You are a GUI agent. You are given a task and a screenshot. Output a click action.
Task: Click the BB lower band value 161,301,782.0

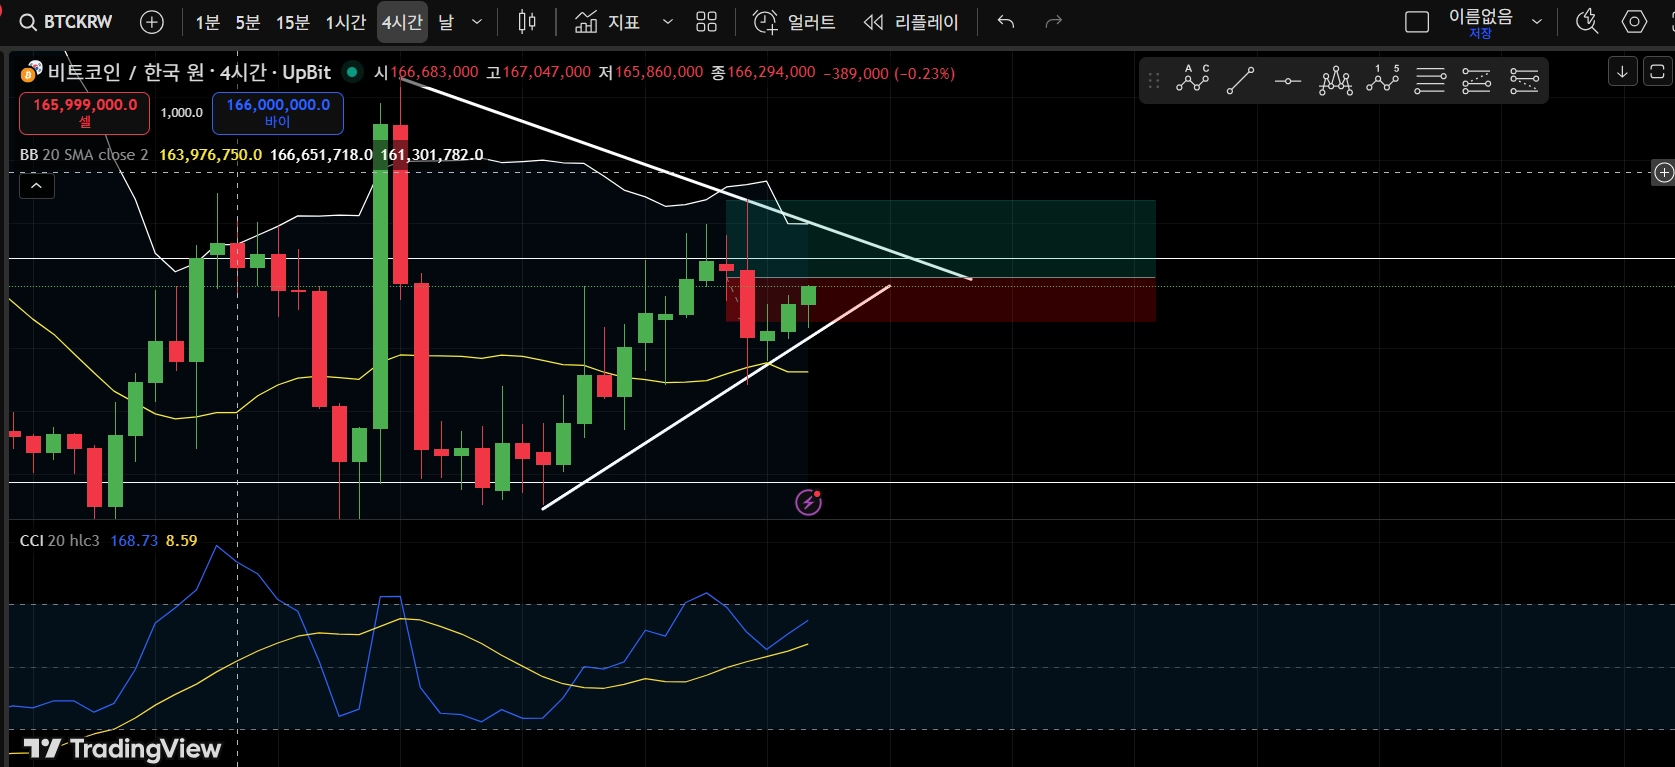pos(432,155)
